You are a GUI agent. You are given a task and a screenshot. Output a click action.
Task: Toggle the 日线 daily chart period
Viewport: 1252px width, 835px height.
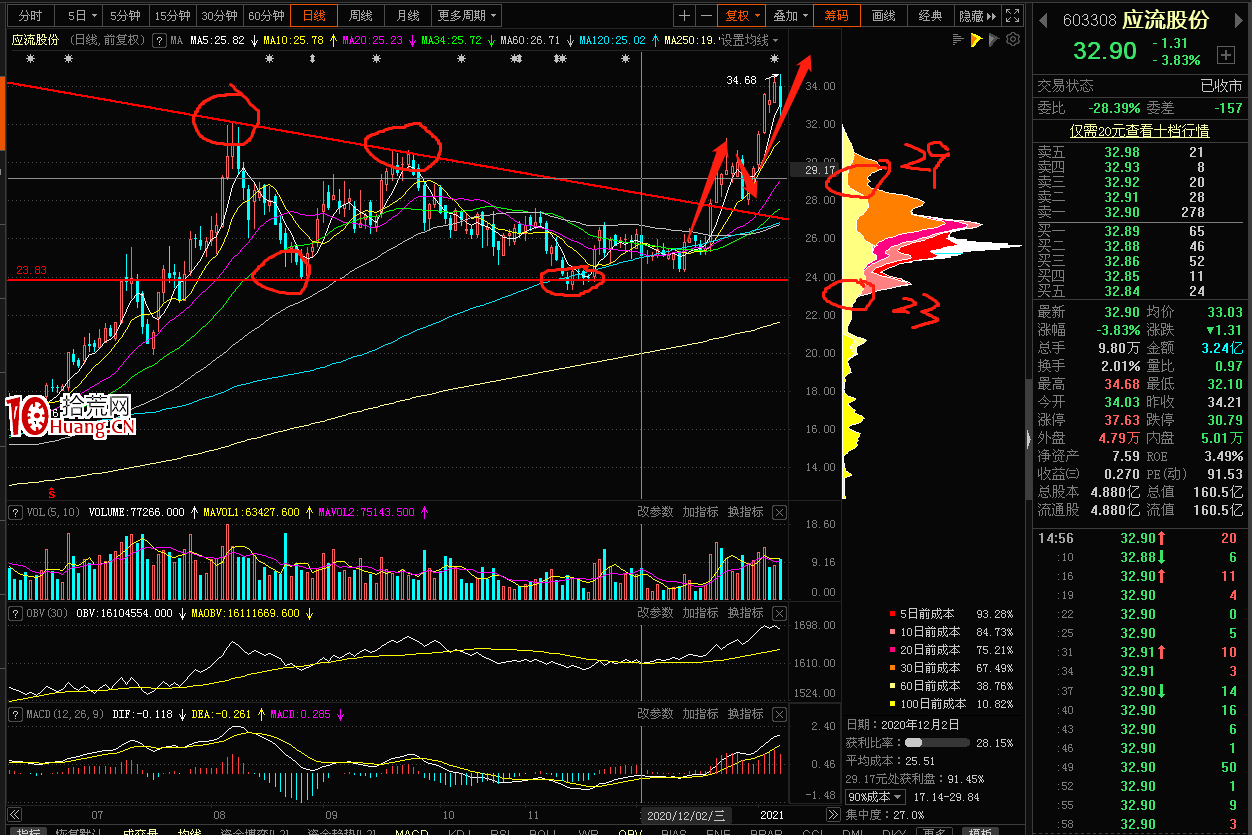click(x=314, y=16)
